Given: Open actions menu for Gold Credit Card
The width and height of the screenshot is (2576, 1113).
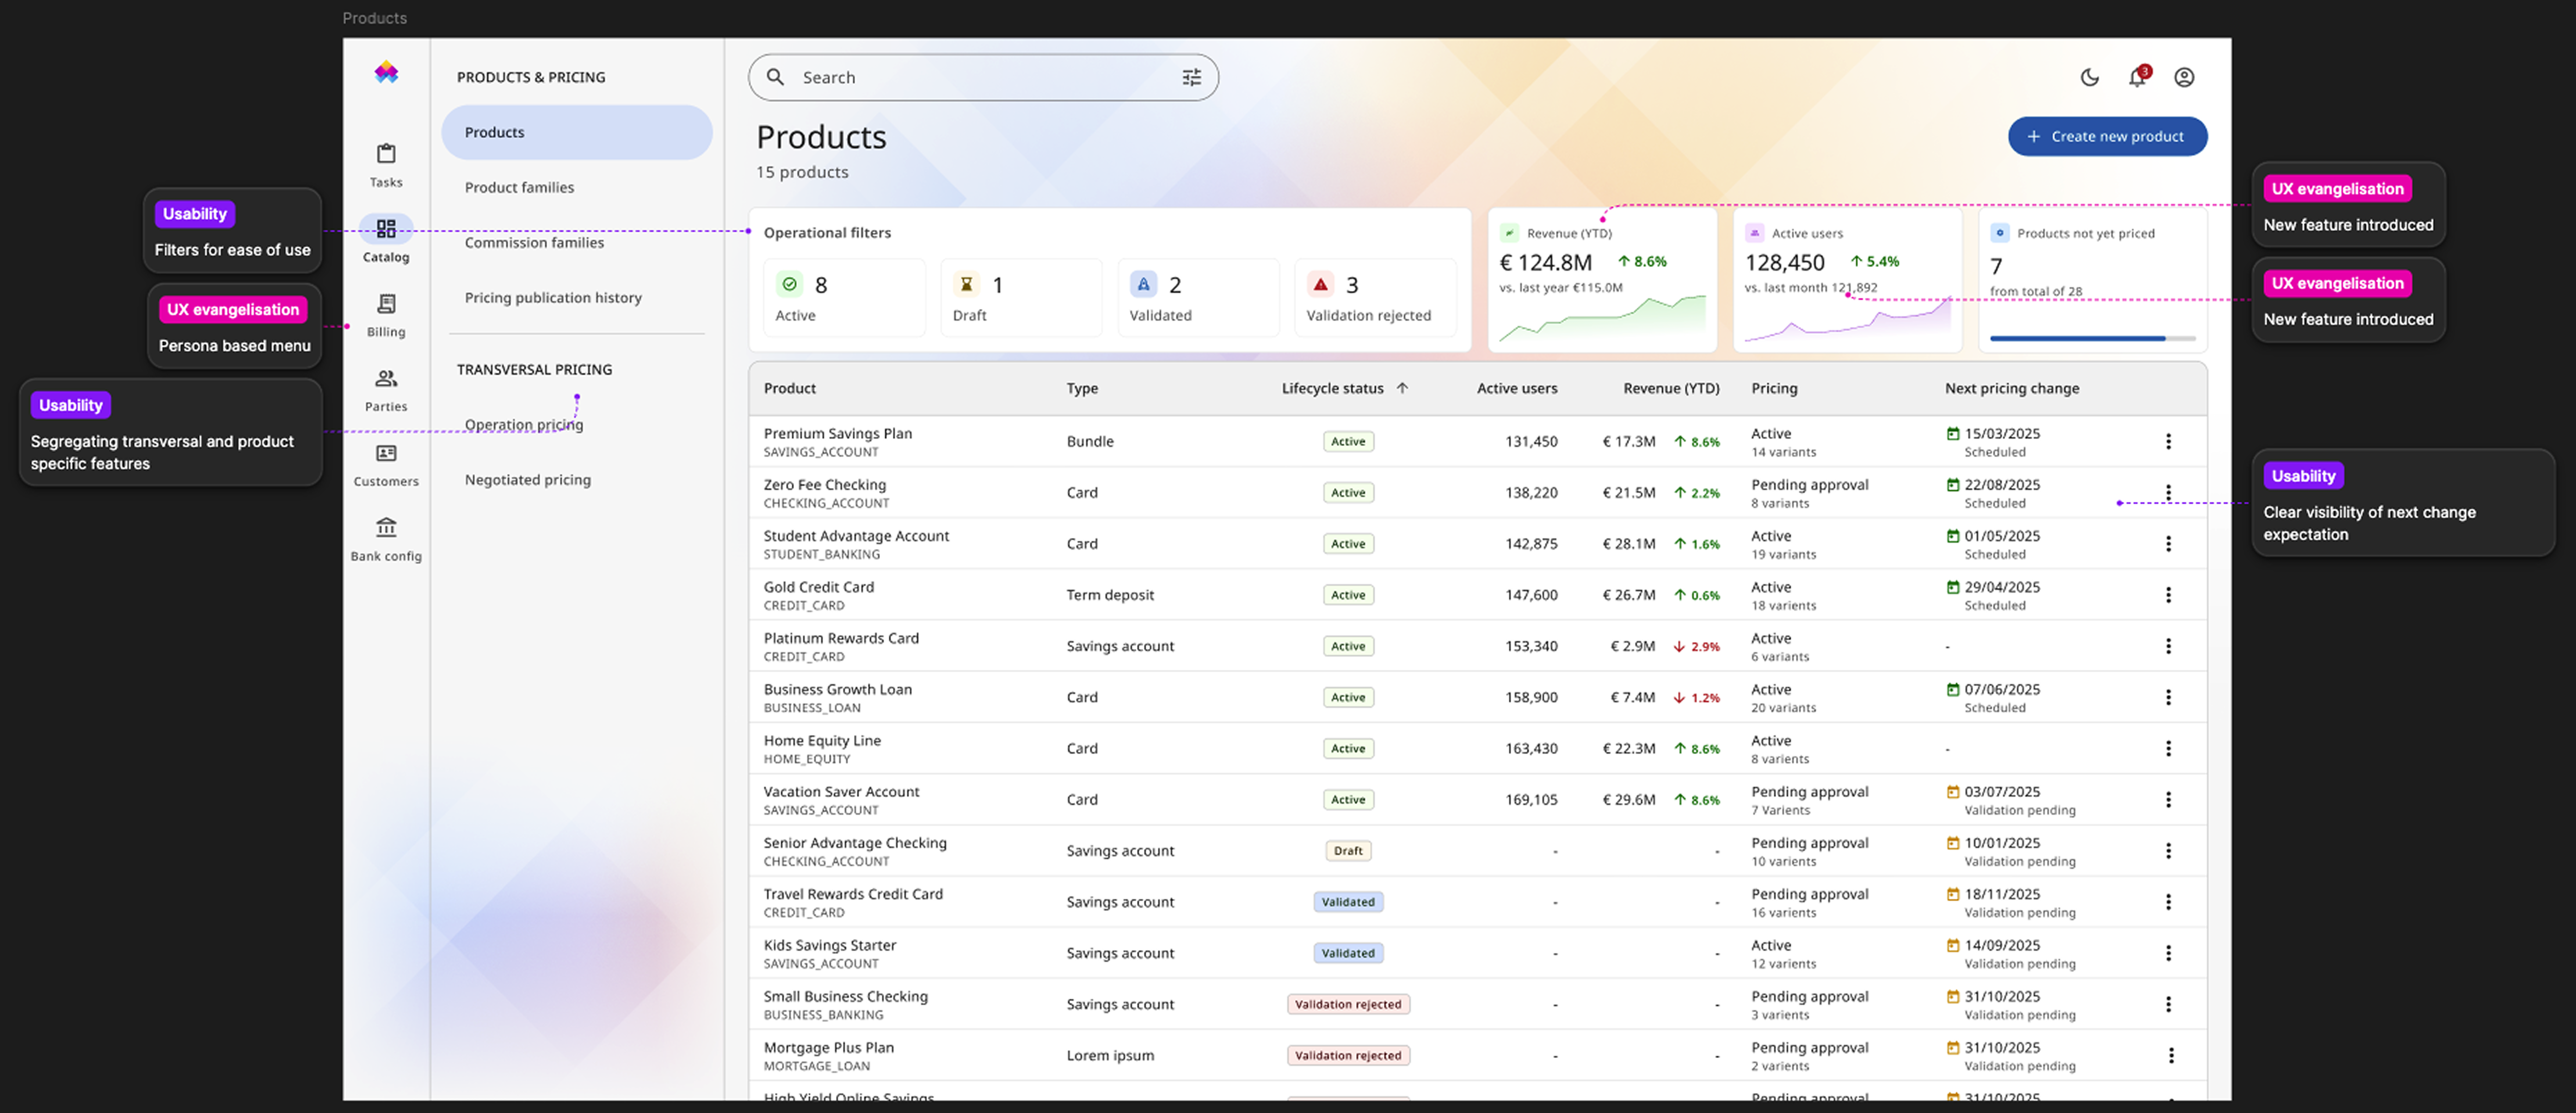Looking at the screenshot, I should click(2168, 595).
